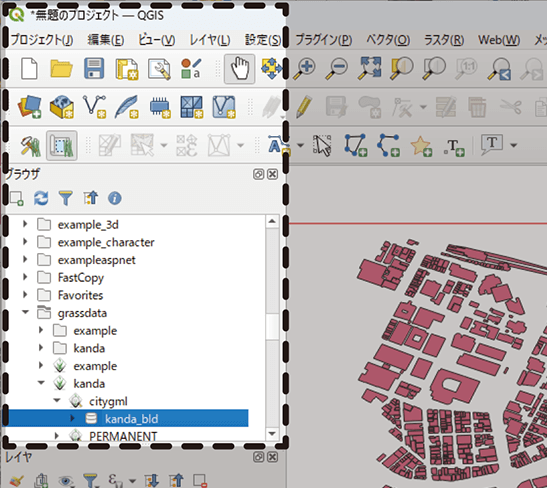Screen dimensions: 547x488
Task: Click the Open Project folder icon
Action: (x=61, y=69)
